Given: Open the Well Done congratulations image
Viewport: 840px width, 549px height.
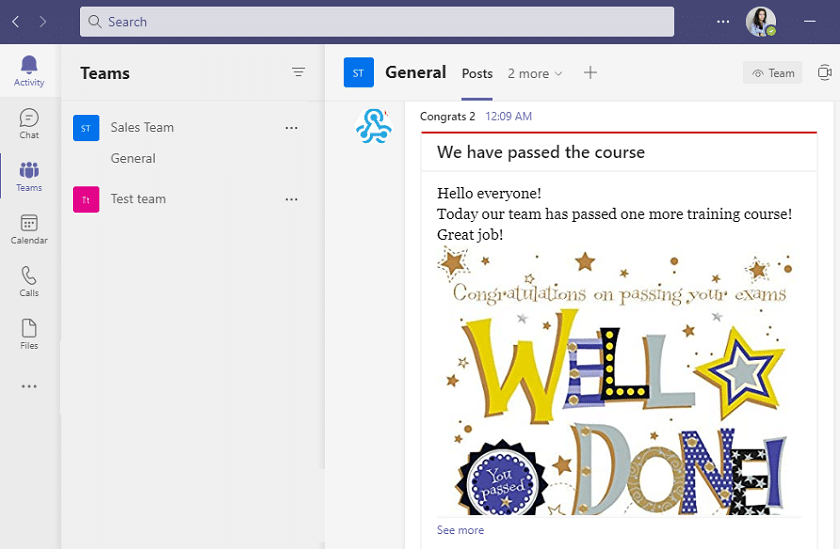Looking at the screenshot, I should coord(616,380).
